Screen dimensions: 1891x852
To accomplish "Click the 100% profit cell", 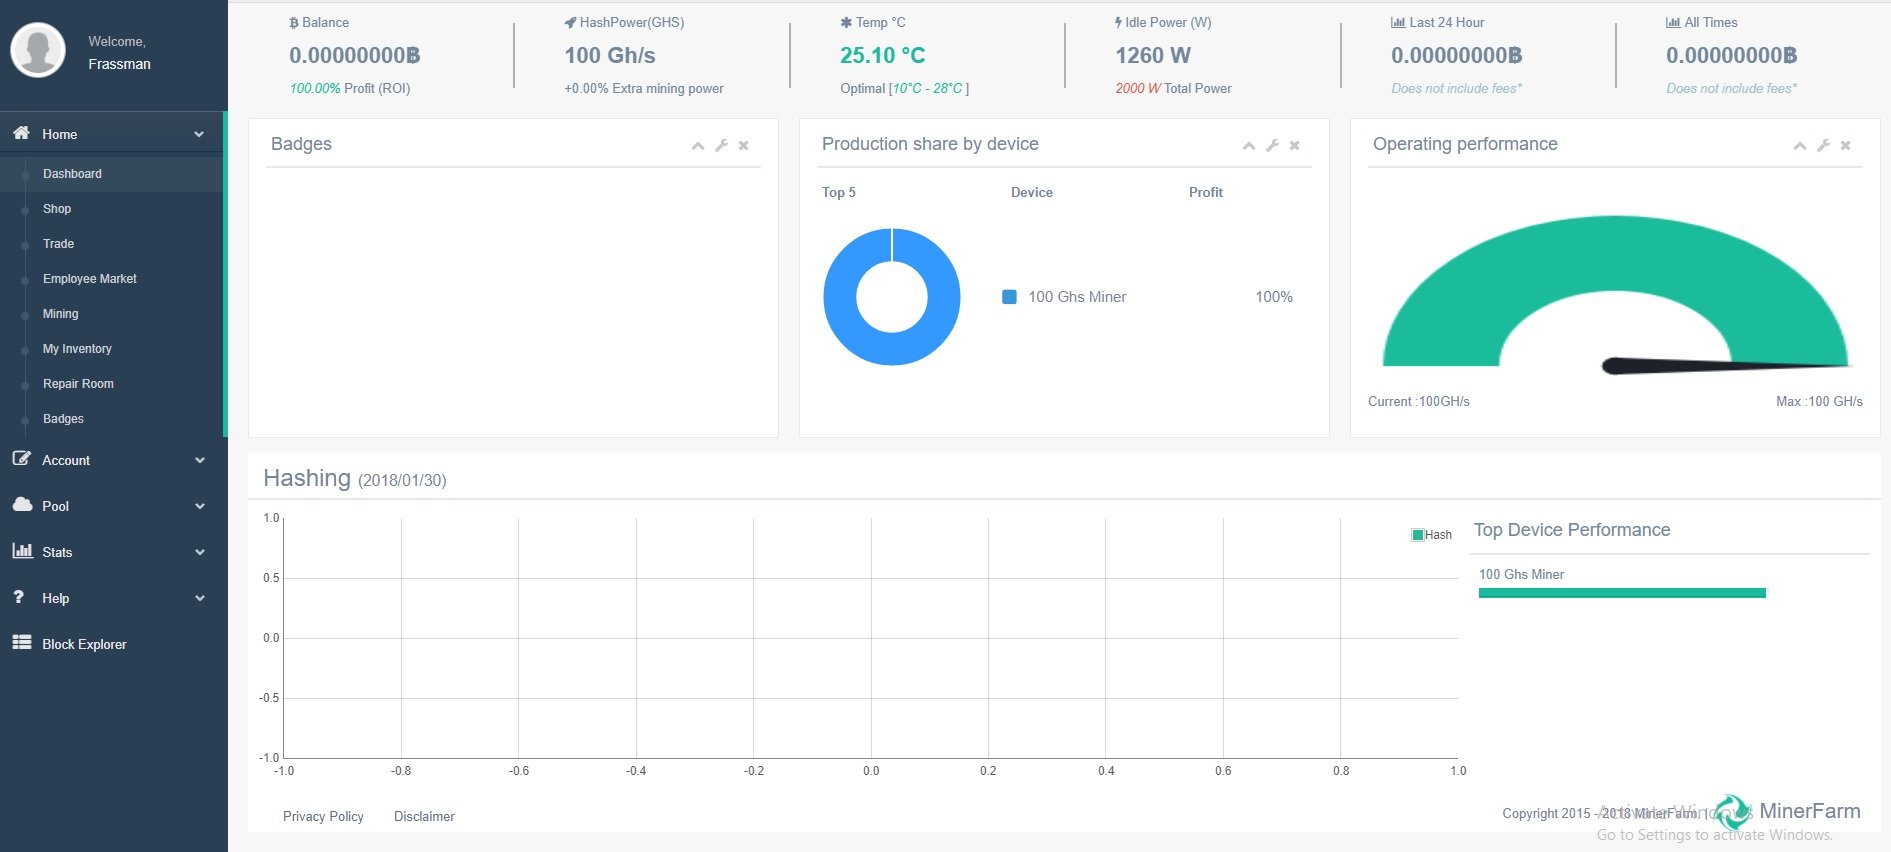I will (1274, 297).
